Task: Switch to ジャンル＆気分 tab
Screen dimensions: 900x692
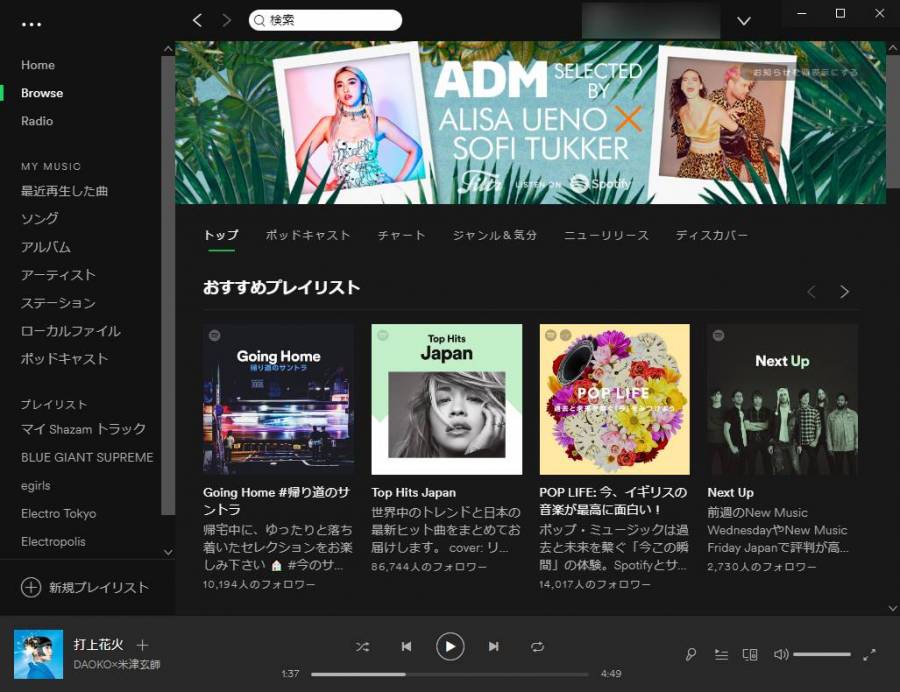Action: 494,235
